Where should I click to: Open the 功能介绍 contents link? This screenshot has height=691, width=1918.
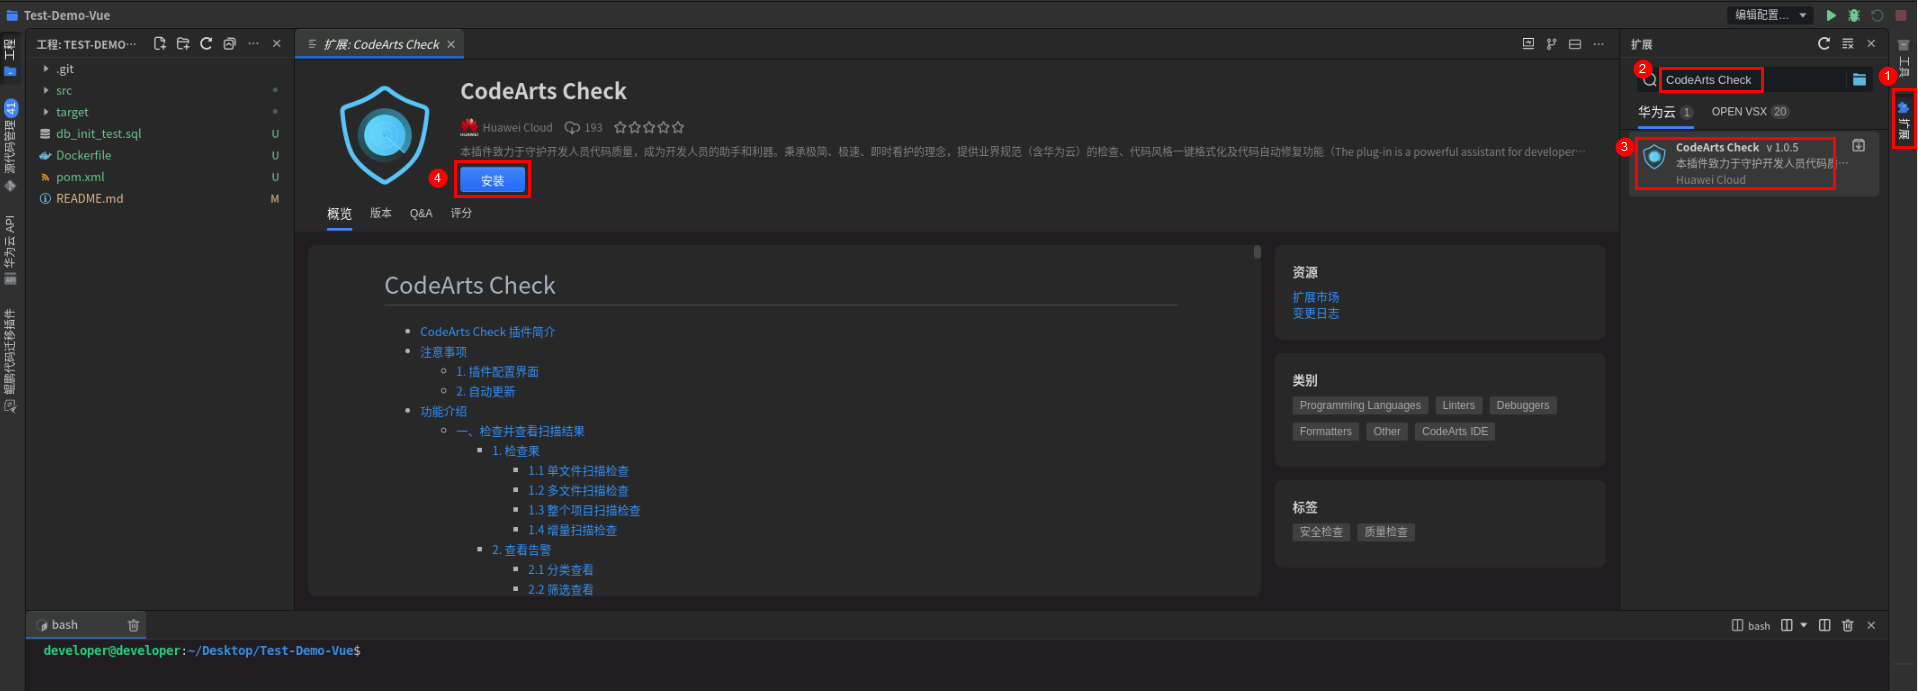click(443, 411)
